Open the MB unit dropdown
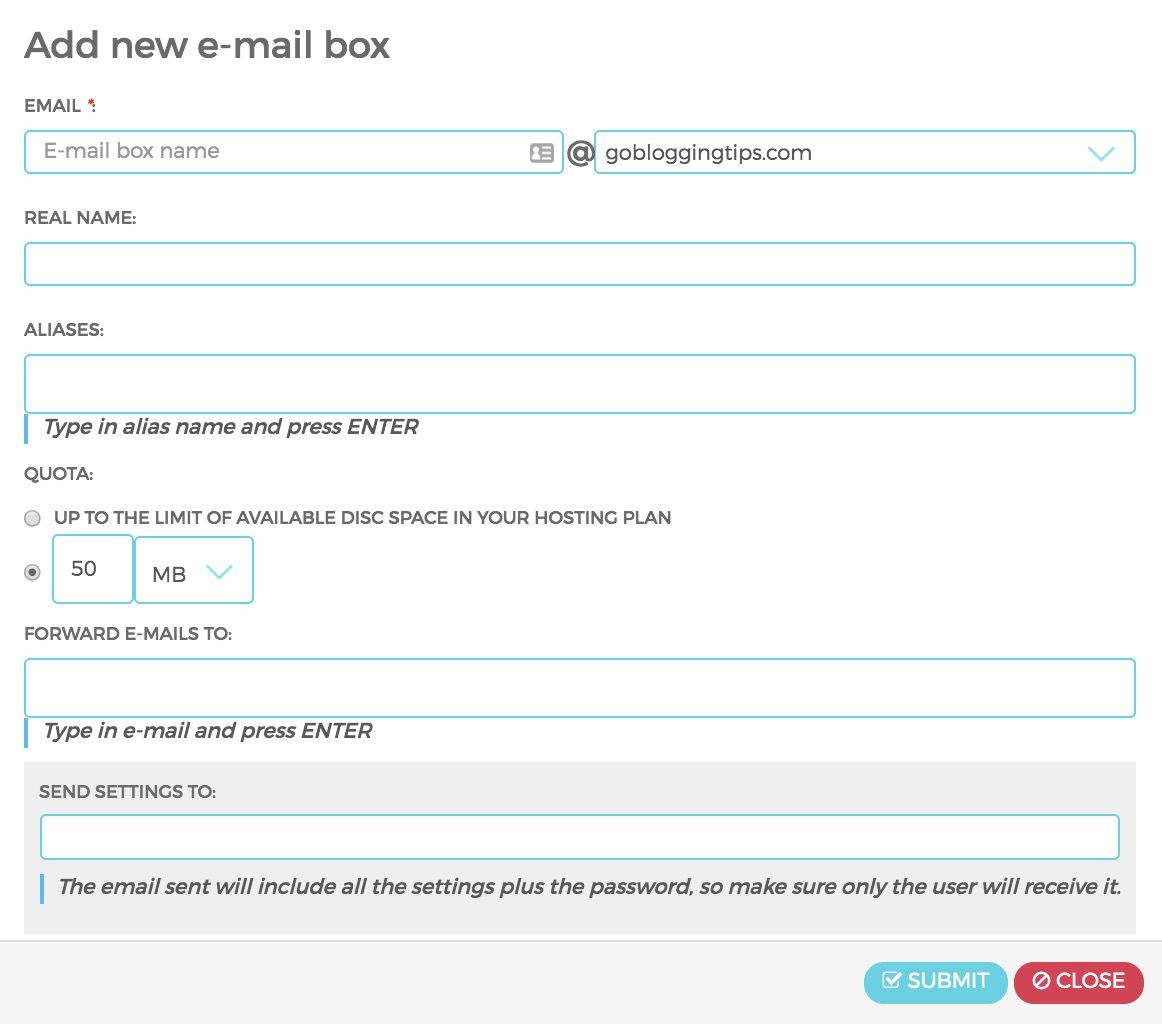 (x=194, y=570)
